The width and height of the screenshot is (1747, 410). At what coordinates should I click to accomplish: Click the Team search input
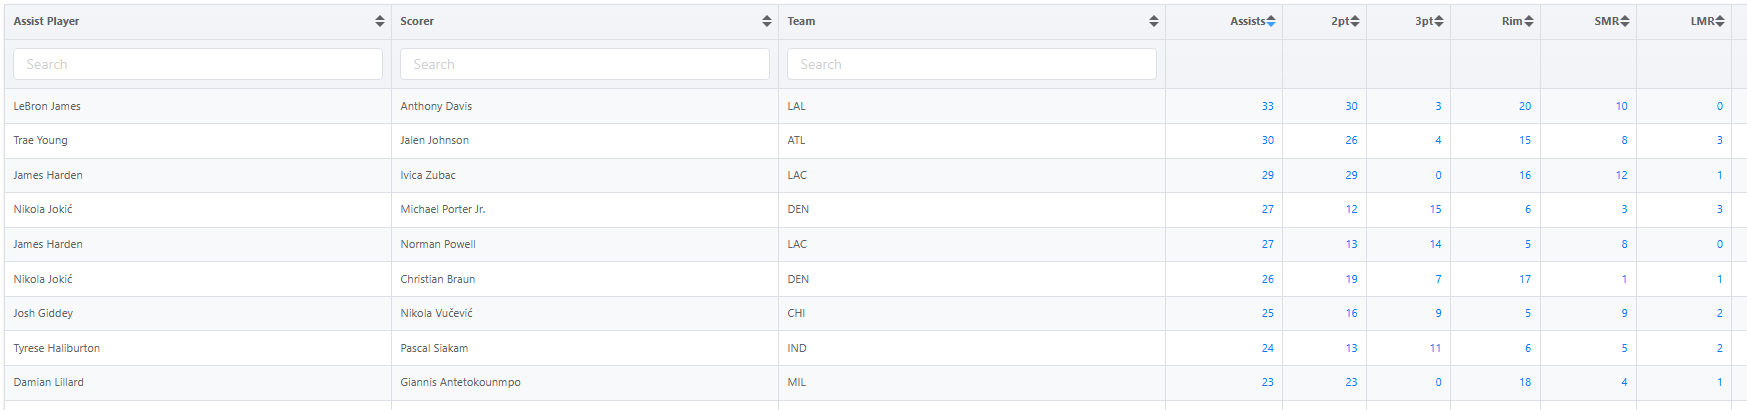click(971, 64)
